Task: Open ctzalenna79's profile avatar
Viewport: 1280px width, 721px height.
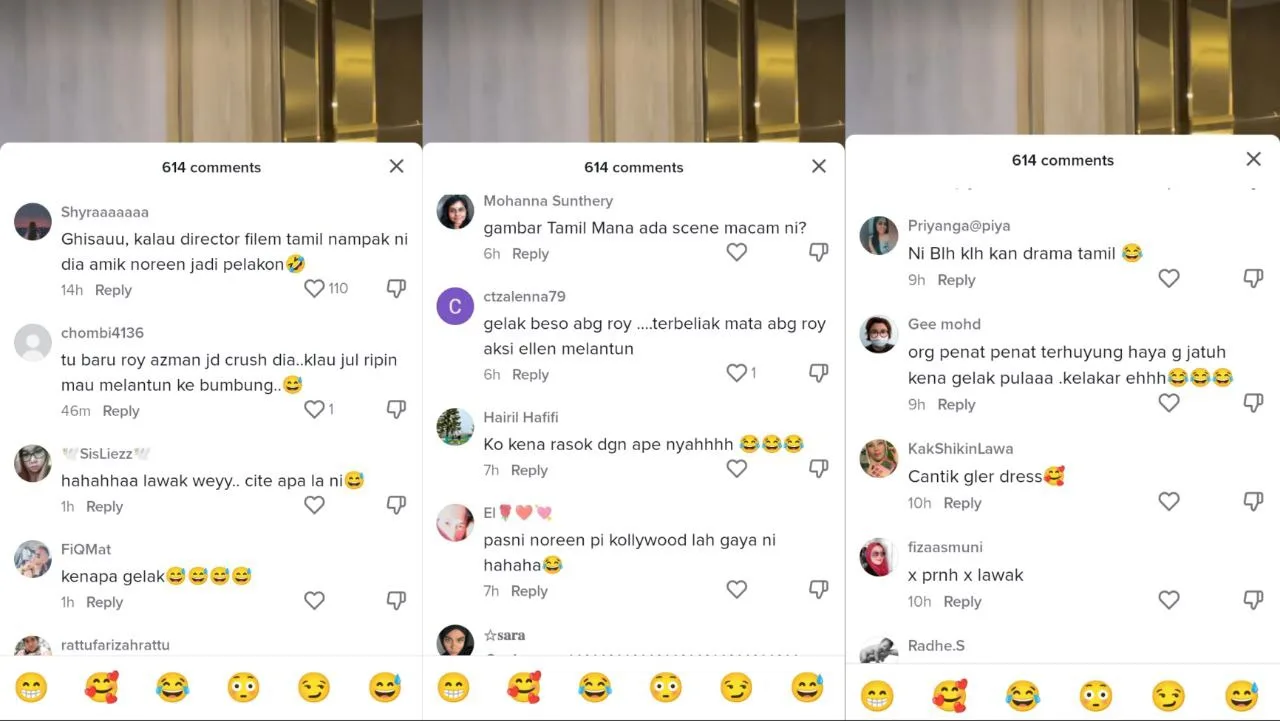Action: point(455,307)
